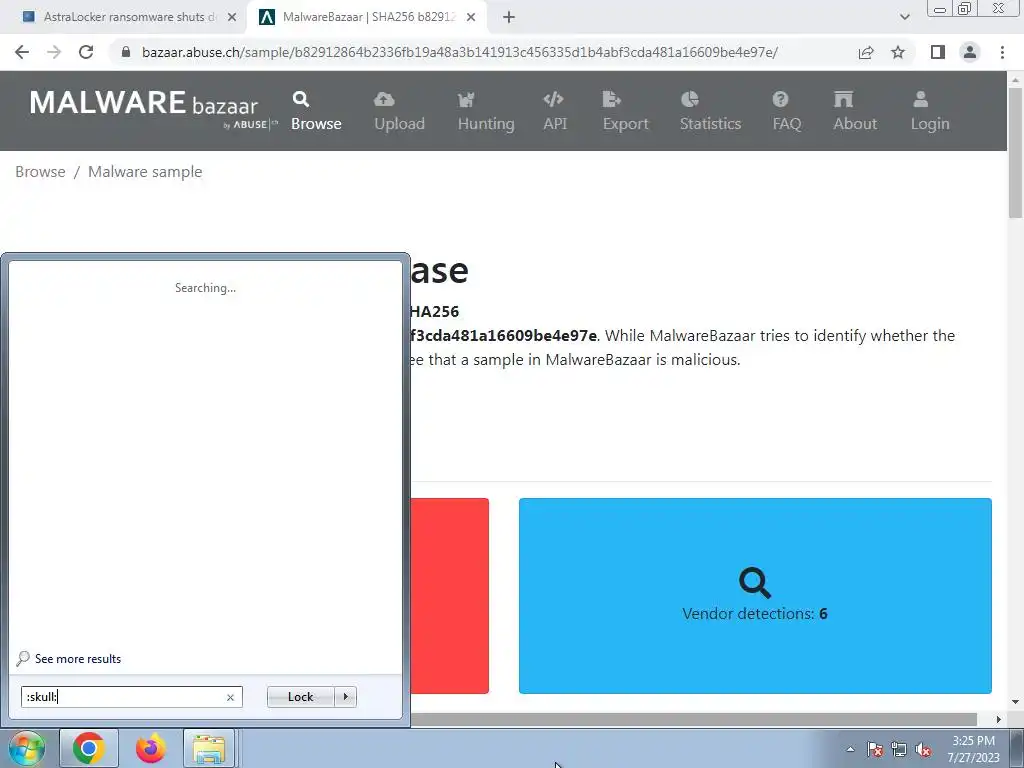
Task: Open the Export nav item
Action: coord(626,111)
